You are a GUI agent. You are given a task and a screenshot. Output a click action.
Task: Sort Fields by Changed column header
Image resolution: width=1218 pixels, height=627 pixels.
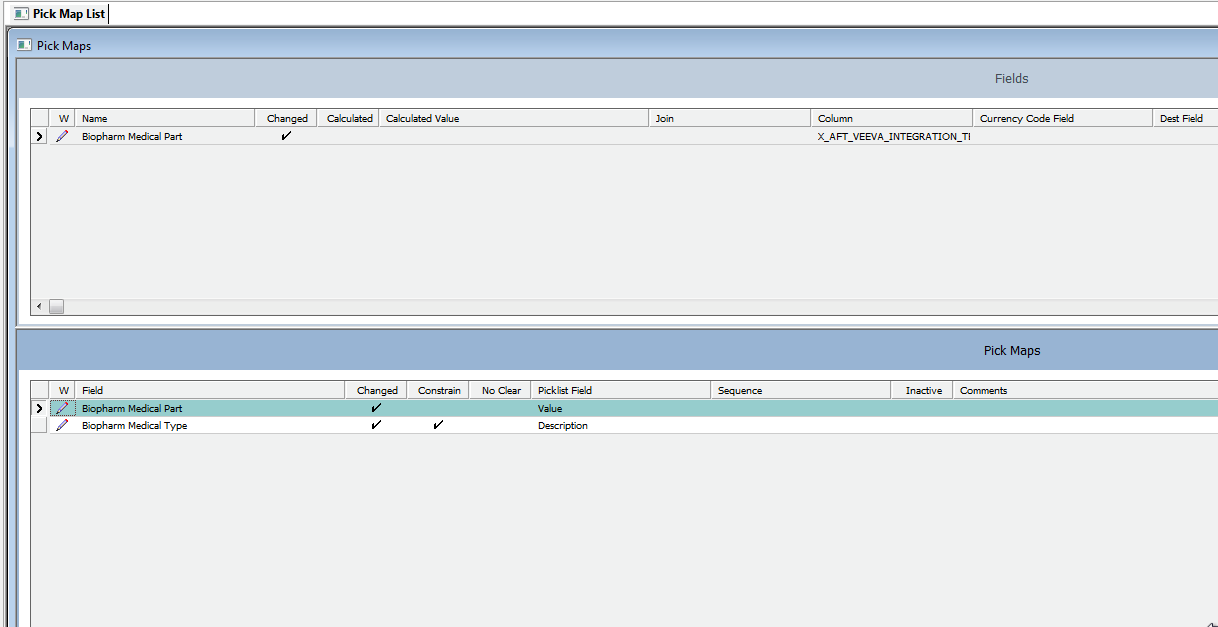[287, 118]
